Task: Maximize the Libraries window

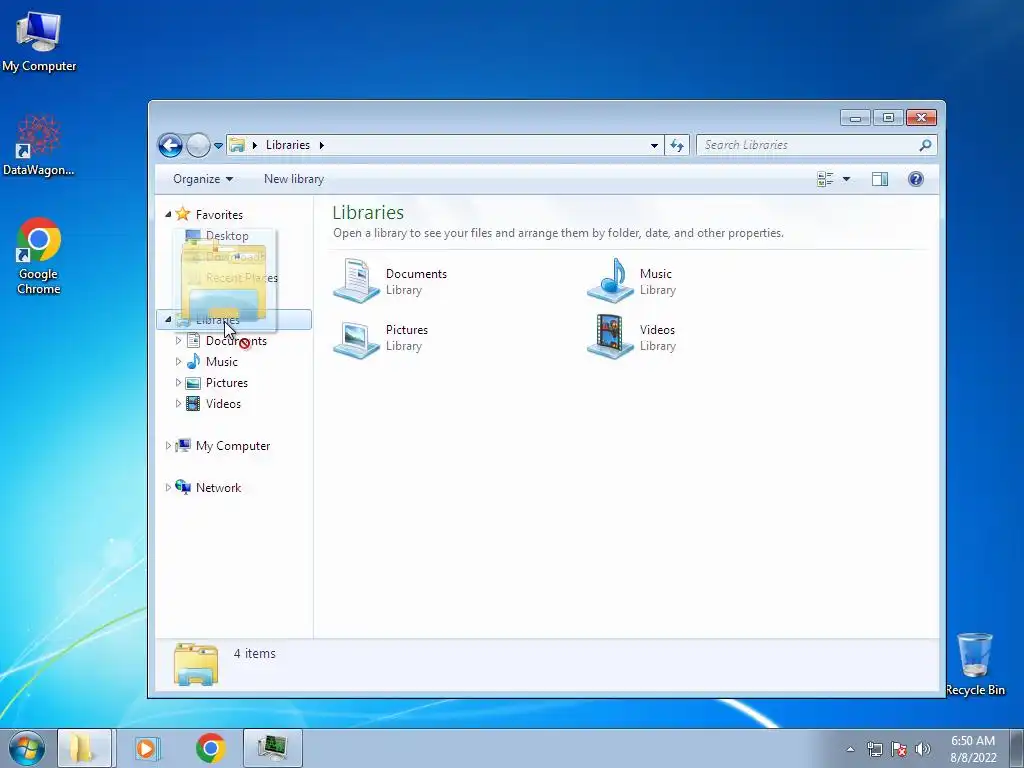Action: point(888,118)
